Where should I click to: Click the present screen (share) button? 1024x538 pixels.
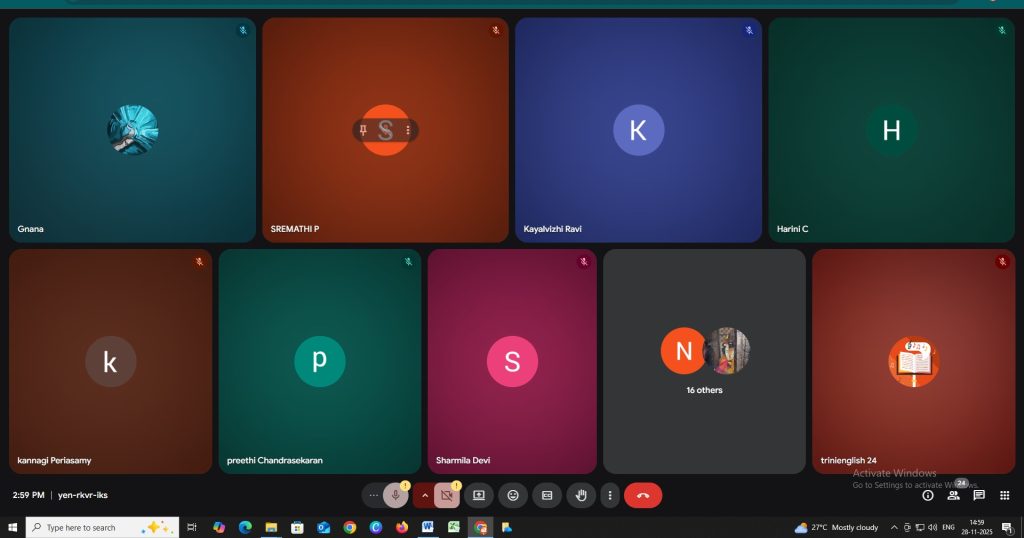pyautogui.click(x=479, y=495)
